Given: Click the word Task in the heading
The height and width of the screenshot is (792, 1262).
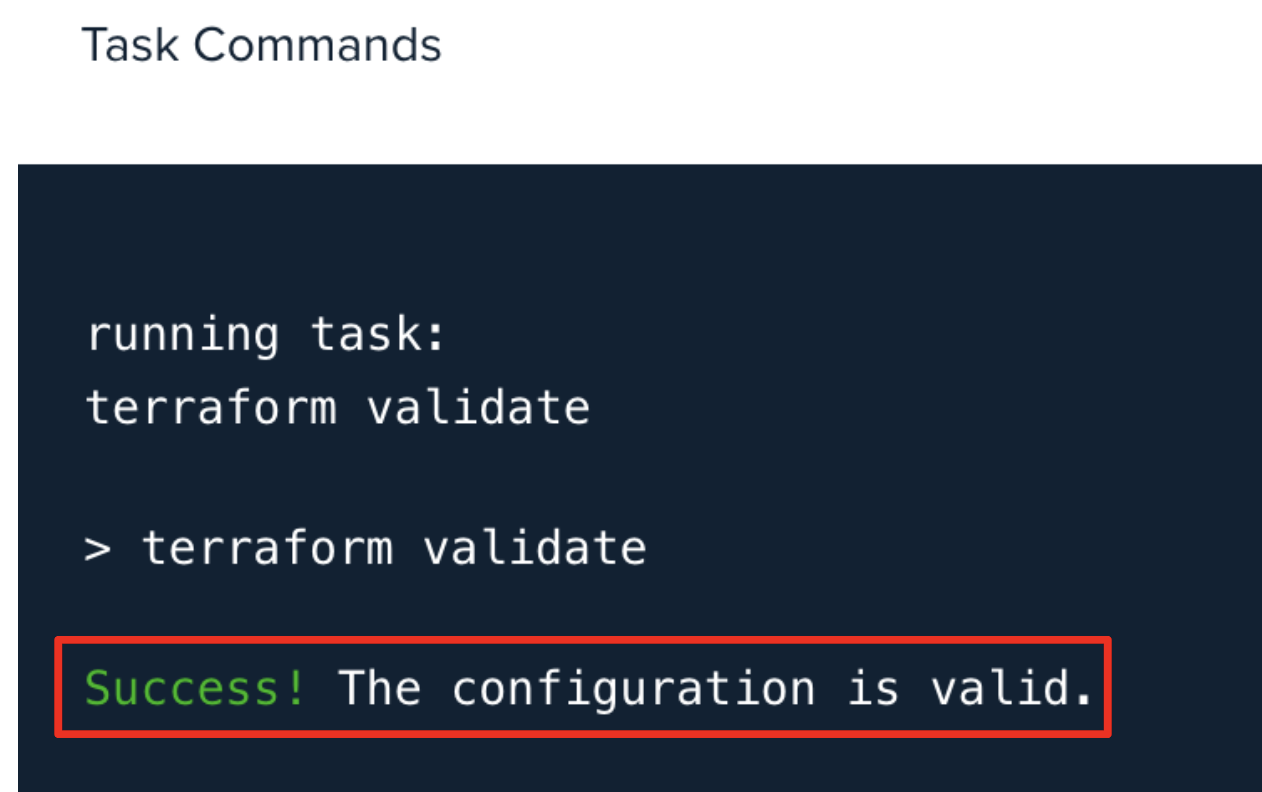Looking at the screenshot, I should click(129, 46).
